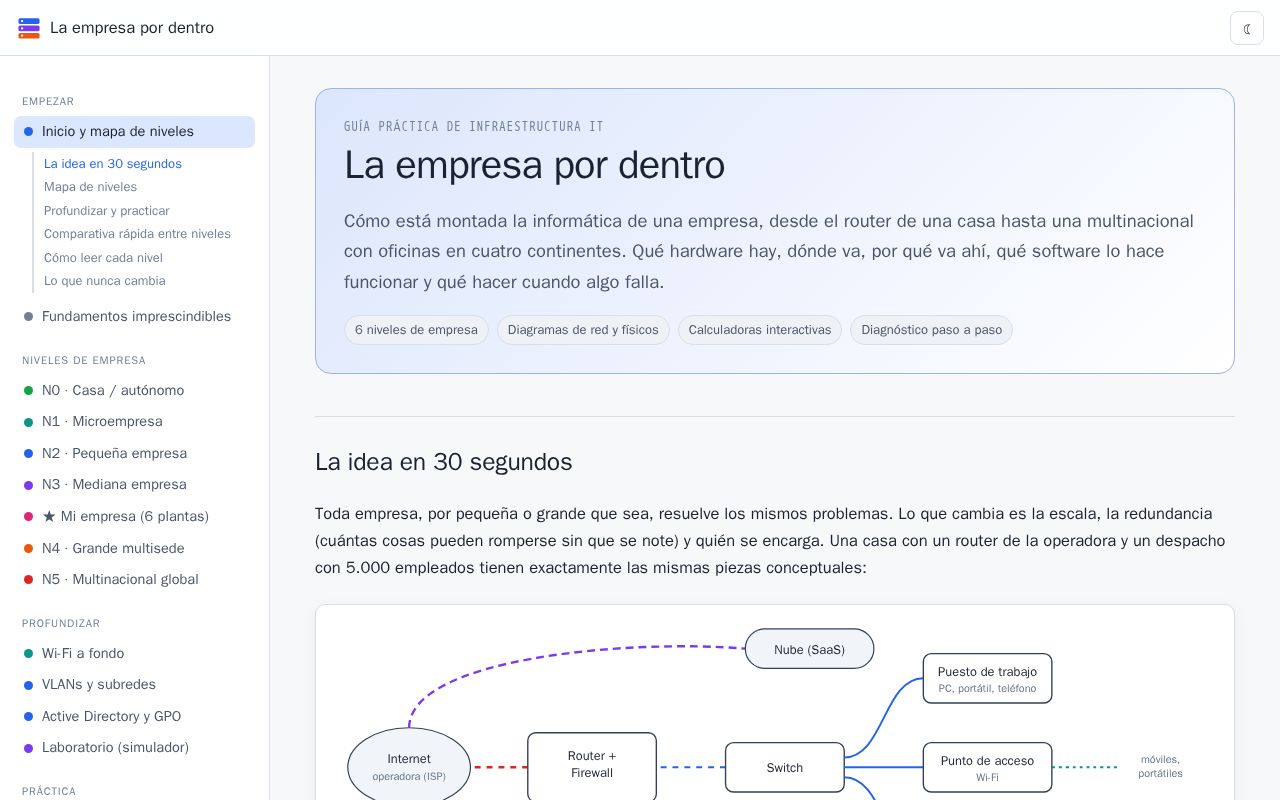The image size is (1280, 800).
Task: Click the 'Diagramas de red y físicos' chip
Action: 583,330
